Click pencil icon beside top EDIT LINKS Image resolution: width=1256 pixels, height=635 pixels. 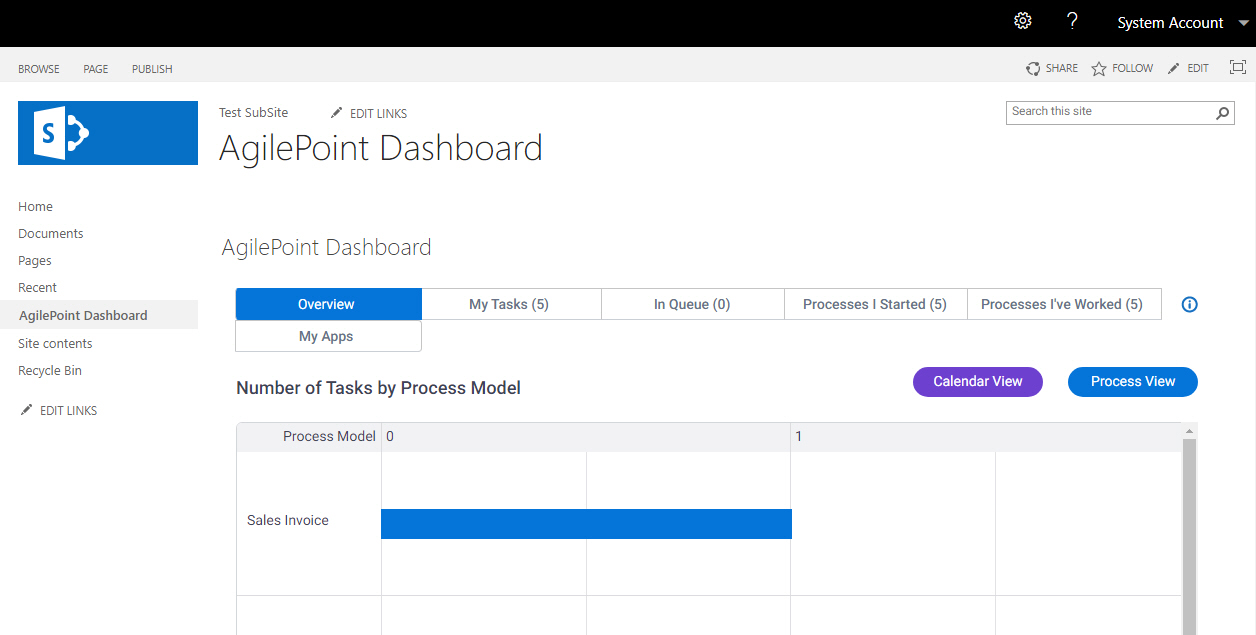[x=336, y=113]
